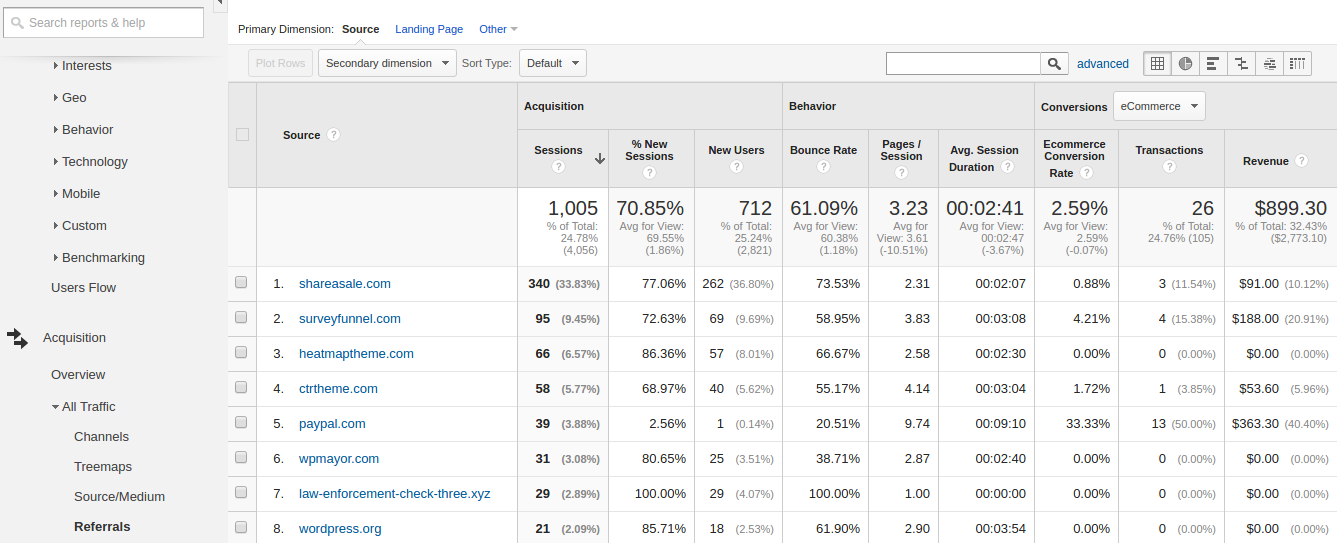Image resolution: width=1337 pixels, height=543 pixels.
Task: Open the eCommerce conversions dropdown
Action: point(1159,106)
